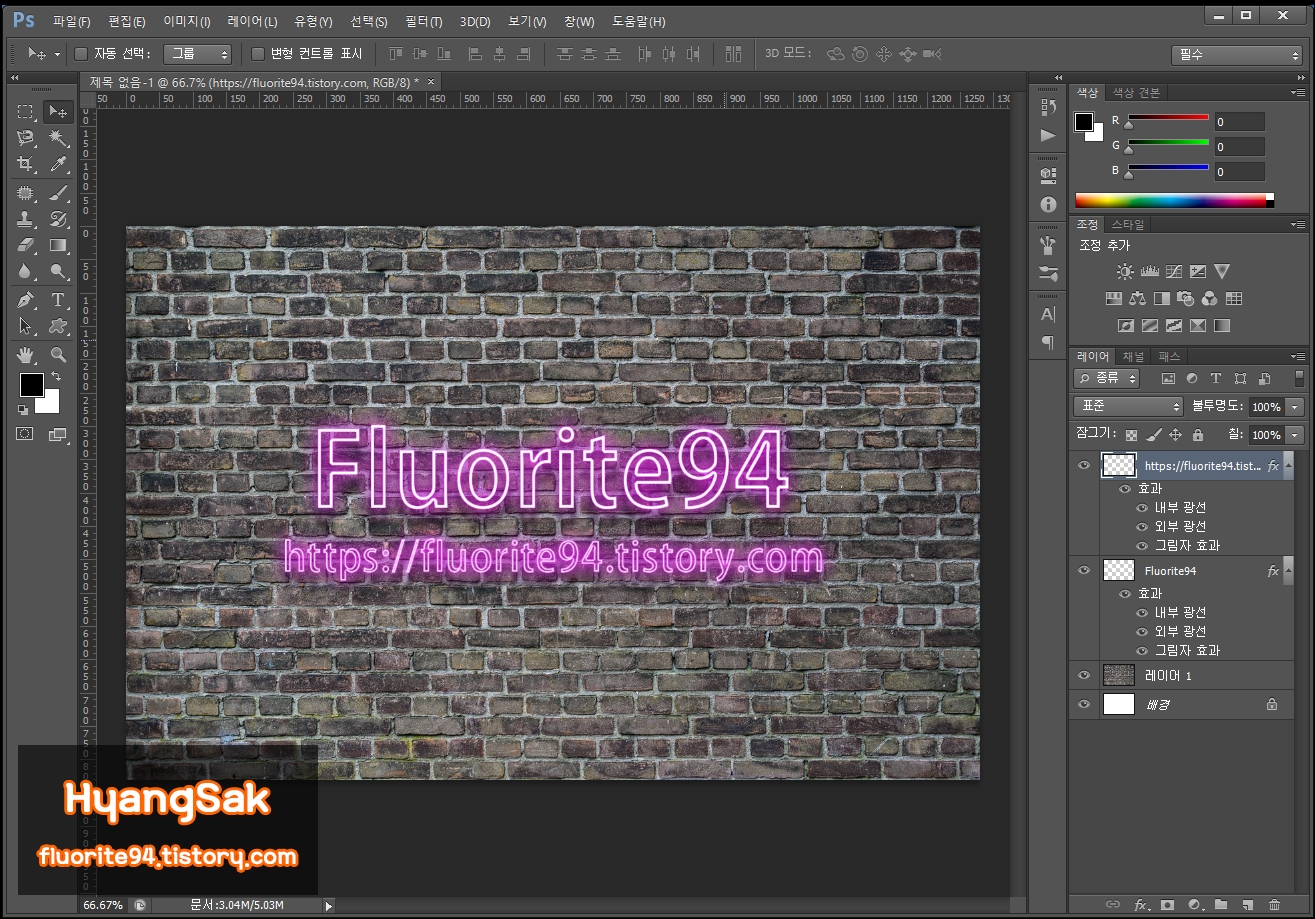1315x919 pixels.
Task: Hide the 배경 layer
Action: [x=1084, y=704]
